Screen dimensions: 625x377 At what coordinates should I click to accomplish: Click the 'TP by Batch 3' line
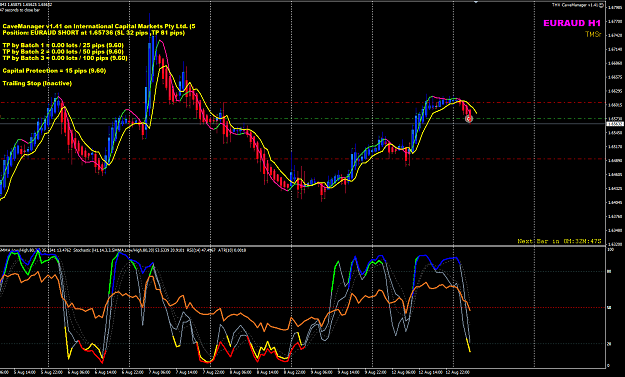65,58
